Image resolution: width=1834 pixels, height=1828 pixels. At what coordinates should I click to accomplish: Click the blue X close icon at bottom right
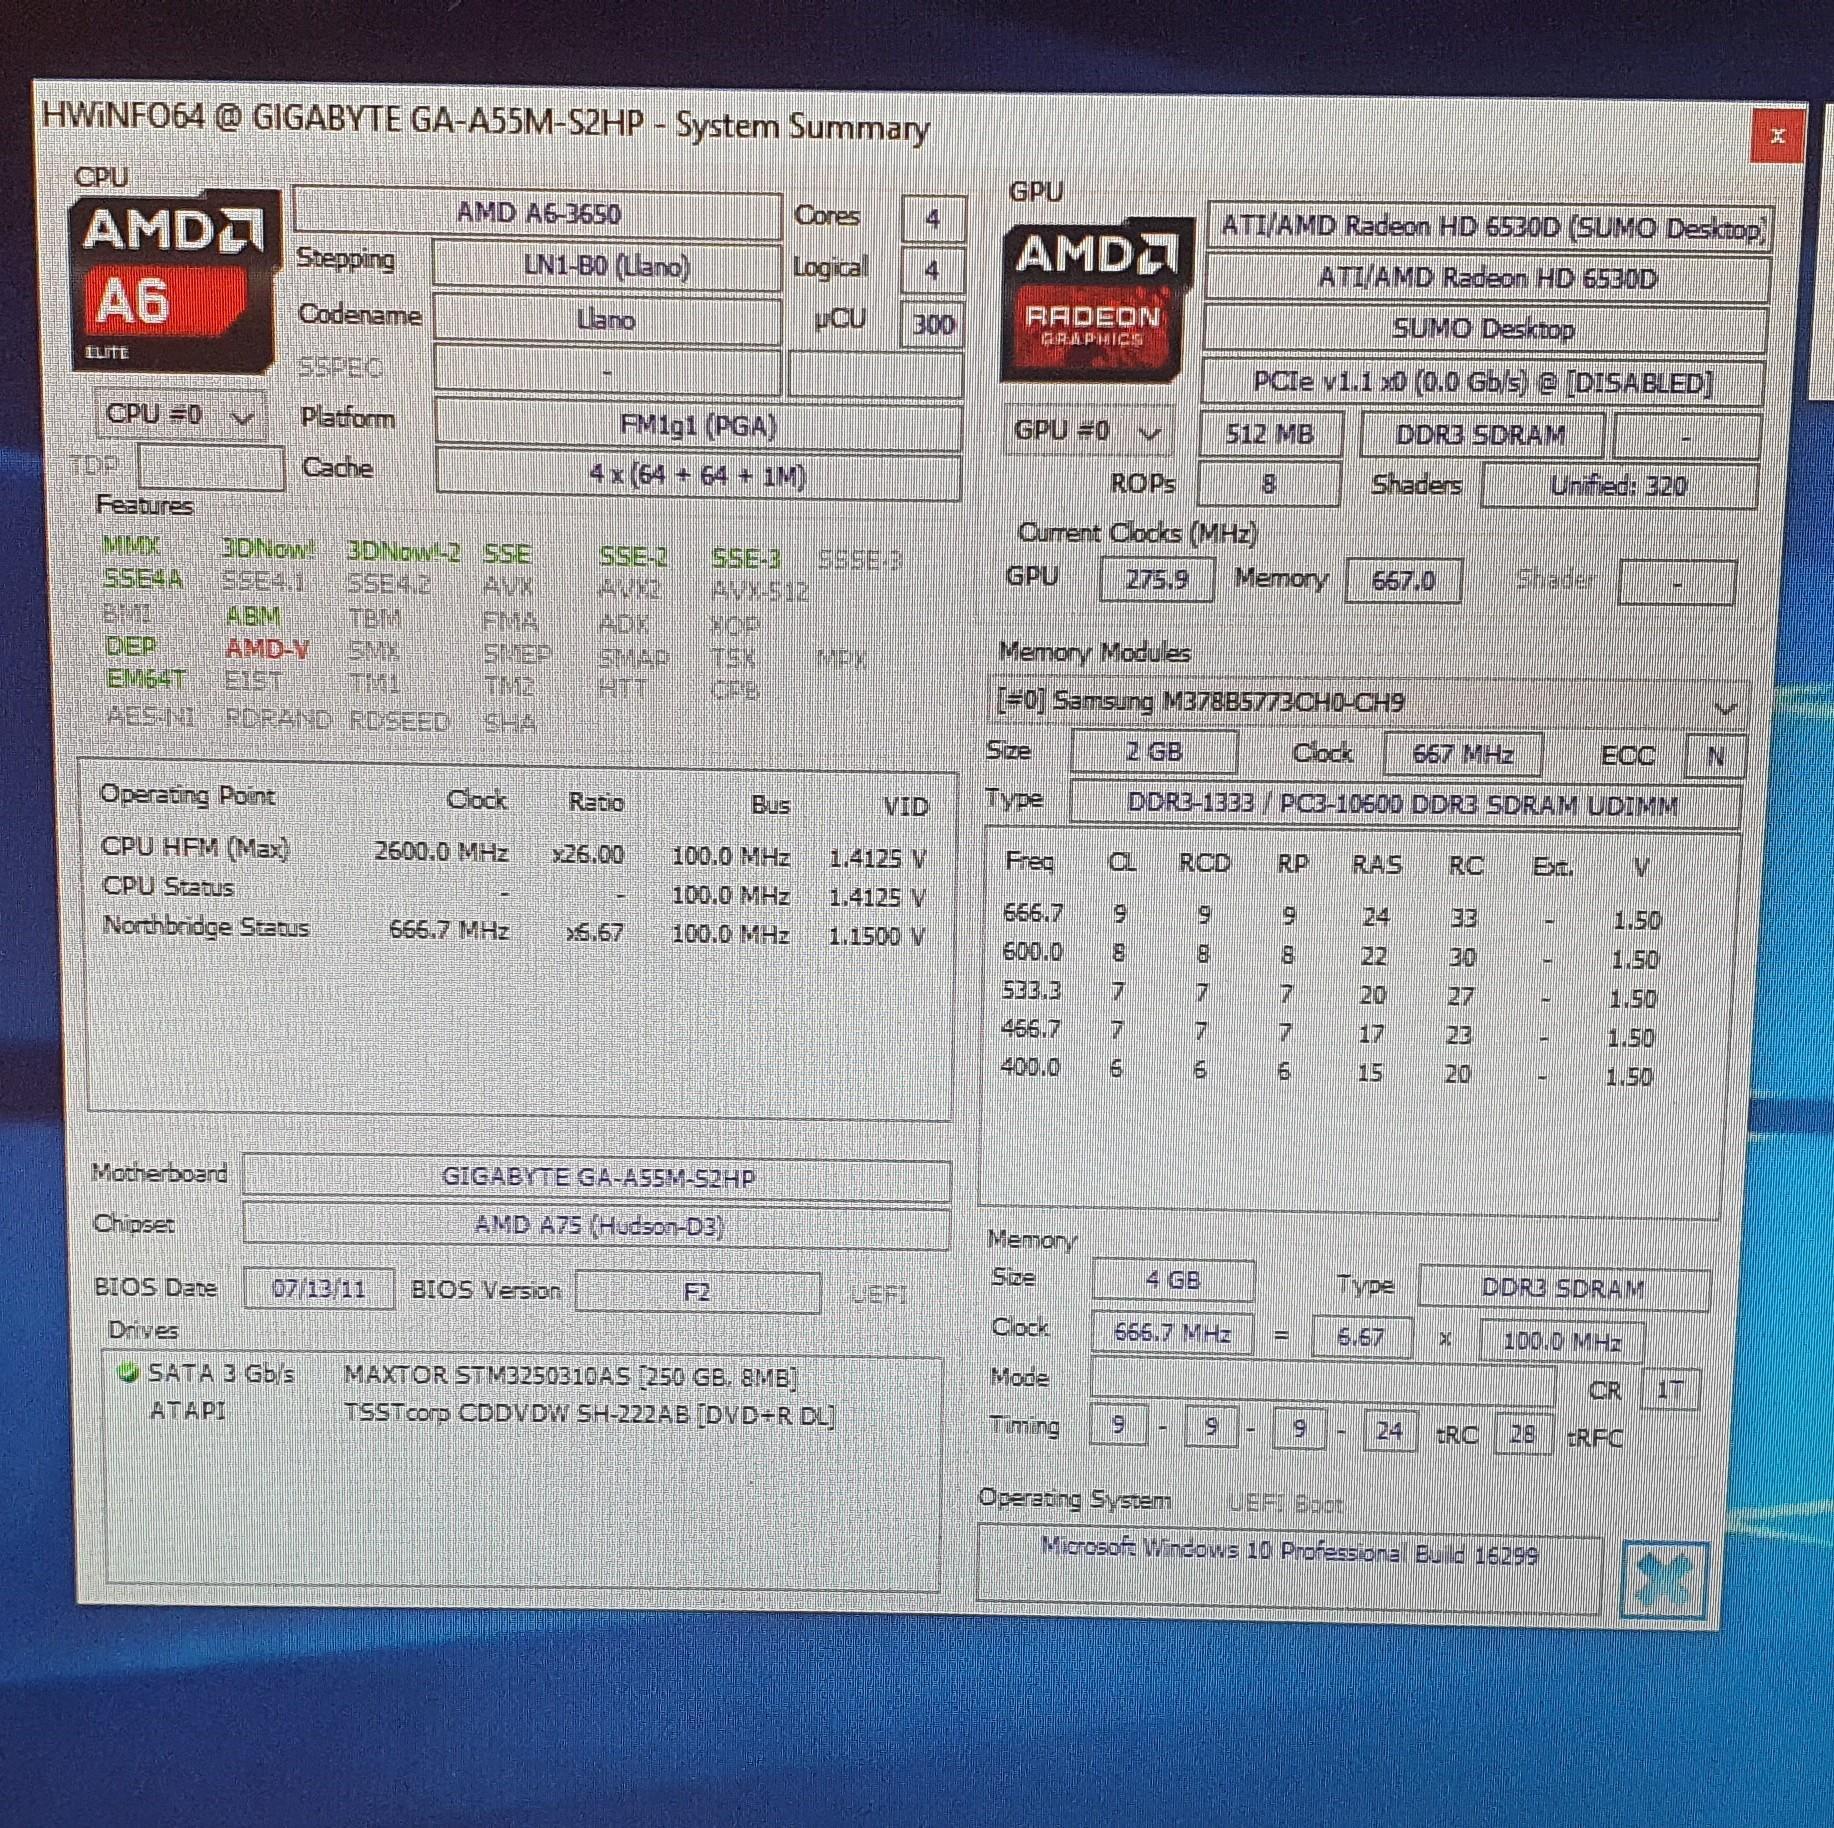click(1664, 1580)
